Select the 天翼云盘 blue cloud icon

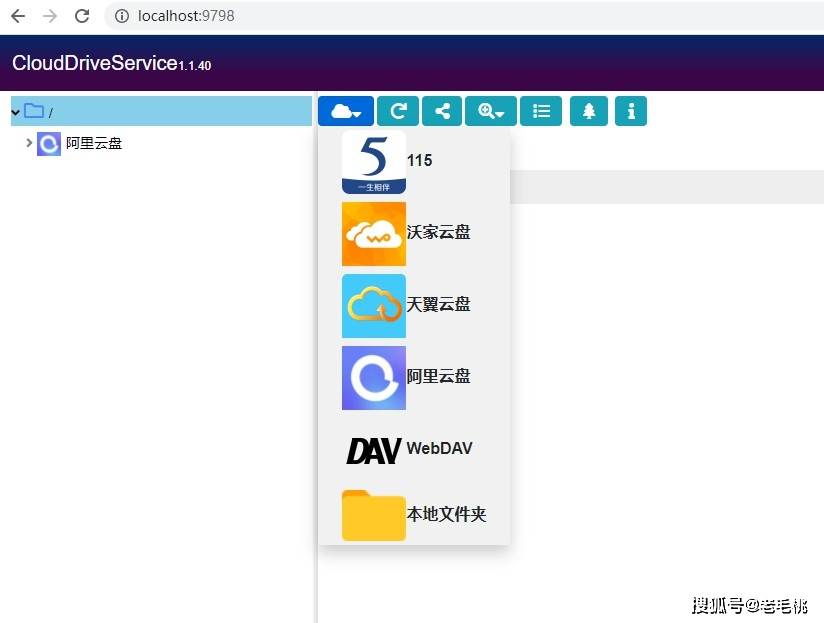(374, 306)
